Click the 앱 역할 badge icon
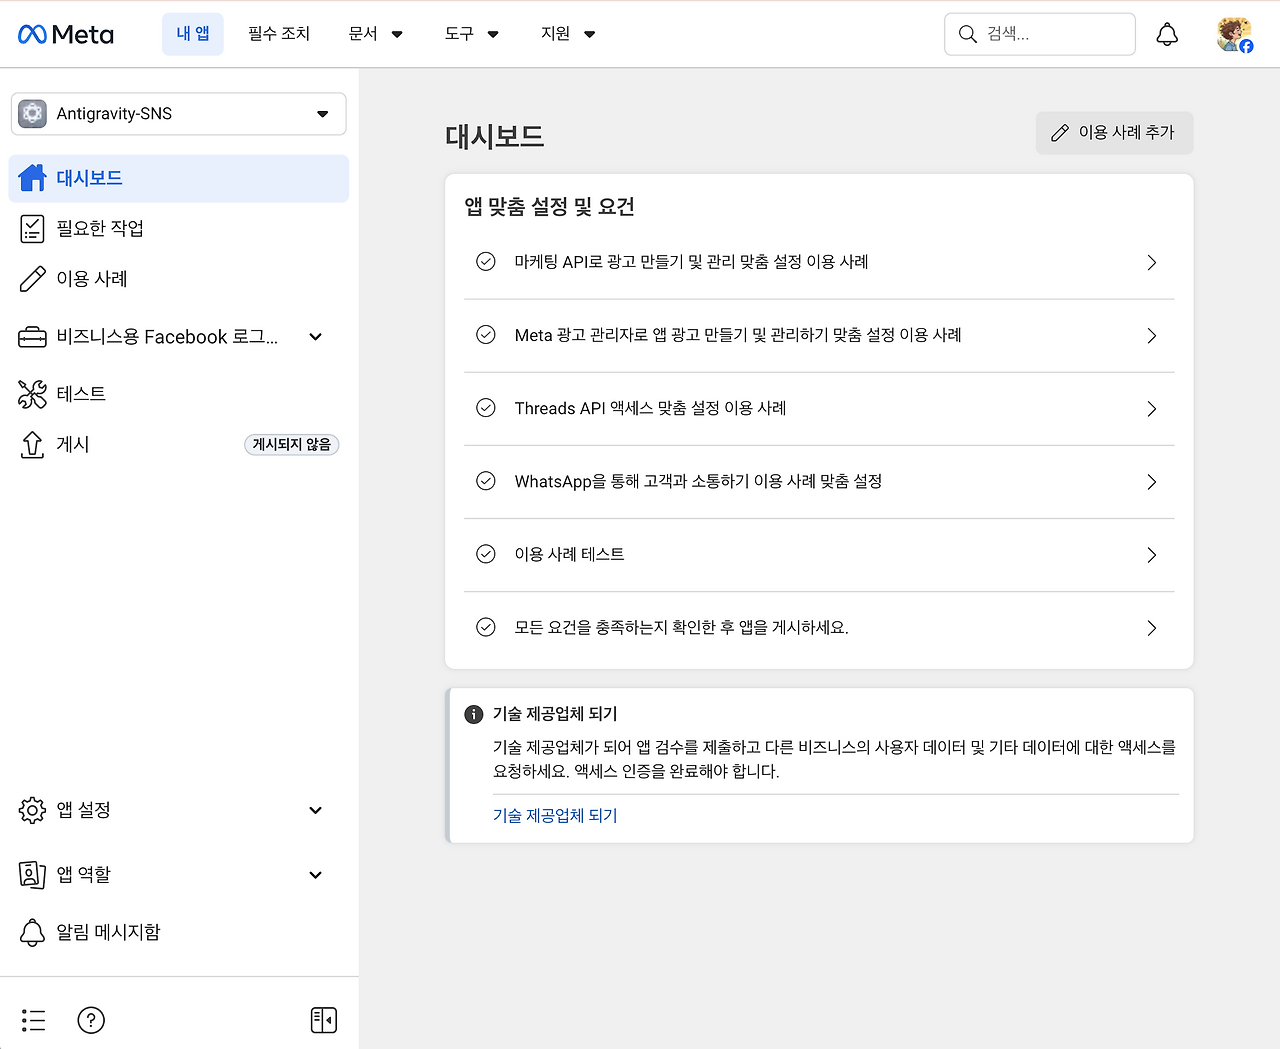Image resolution: width=1280 pixels, height=1049 pixels. (x=32, y=875)
